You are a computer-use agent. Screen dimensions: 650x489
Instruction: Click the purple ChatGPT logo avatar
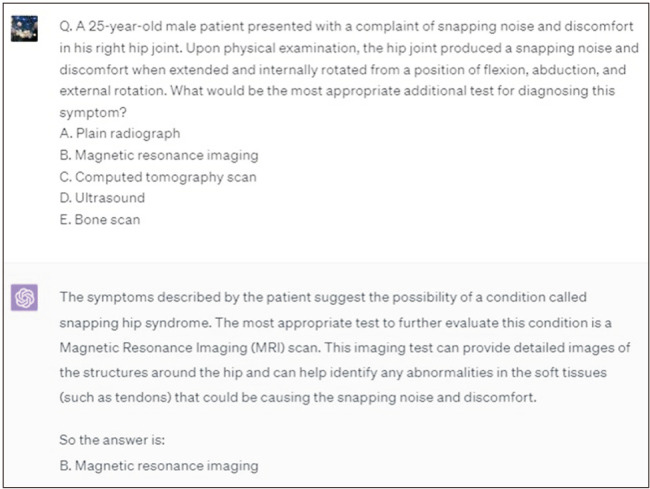tap(24, 297)
